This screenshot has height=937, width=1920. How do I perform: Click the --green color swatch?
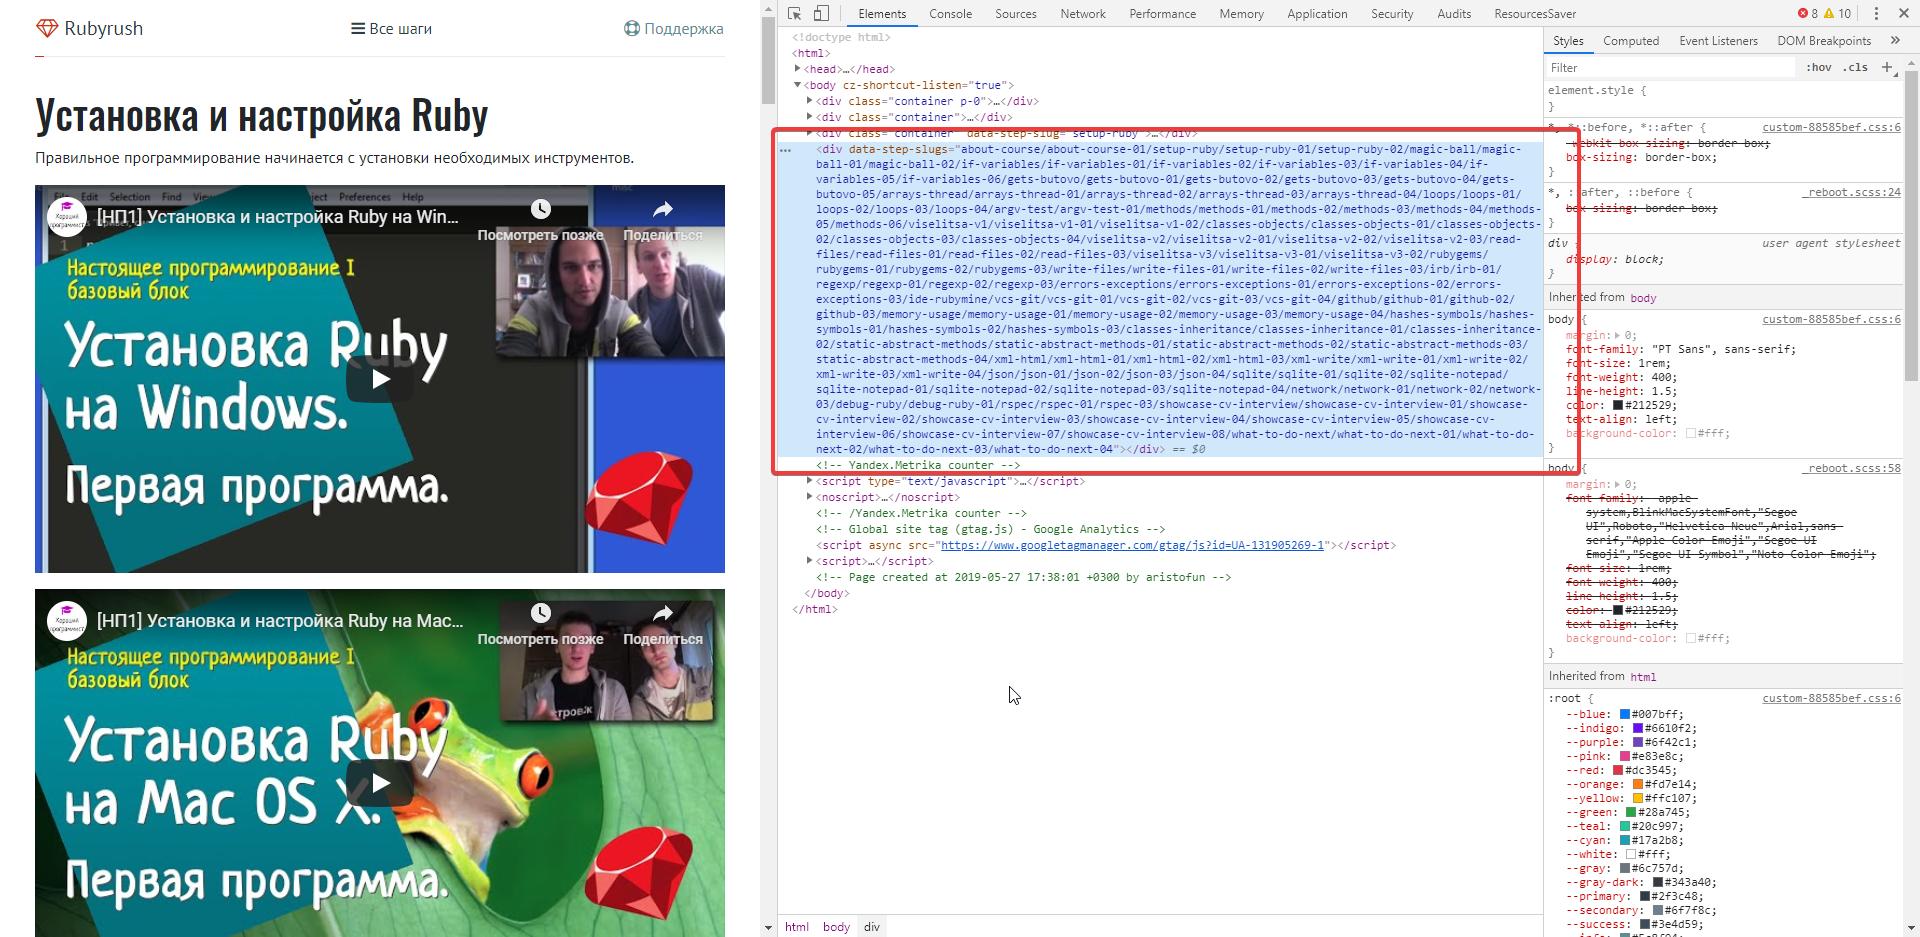(x=1632, y=812)
